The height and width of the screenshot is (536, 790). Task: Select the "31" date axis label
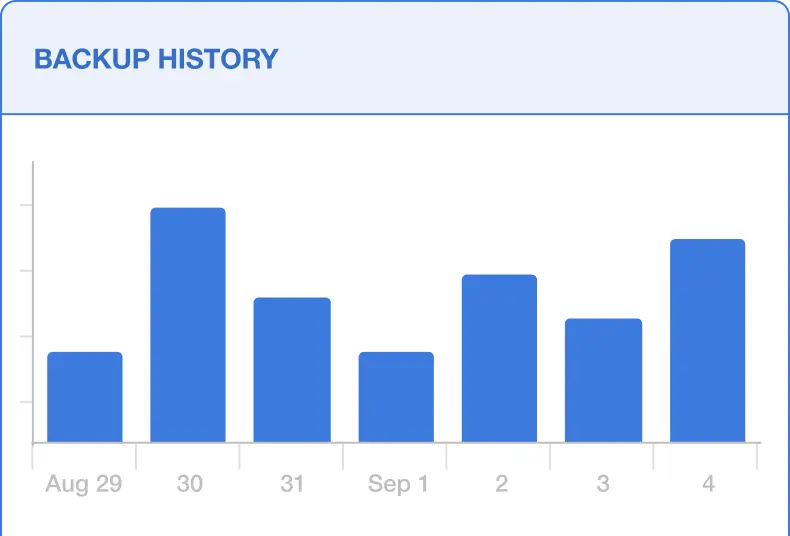292,485
